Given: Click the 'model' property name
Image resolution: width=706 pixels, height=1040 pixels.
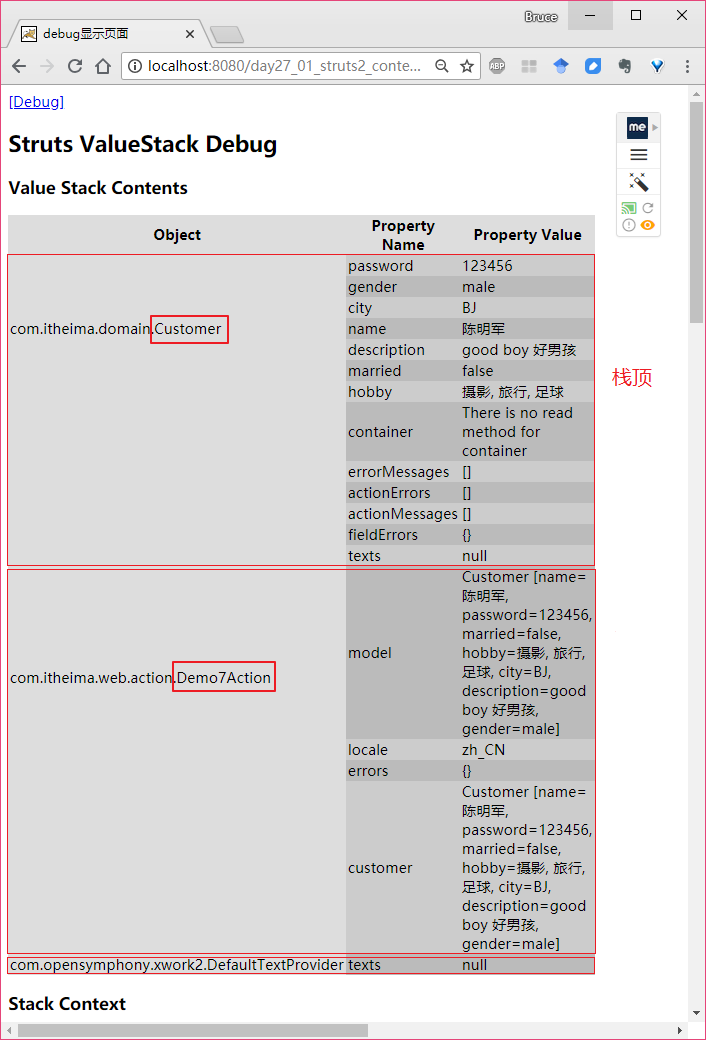Looking at the screenshot, I should click(x=370, y=653).
